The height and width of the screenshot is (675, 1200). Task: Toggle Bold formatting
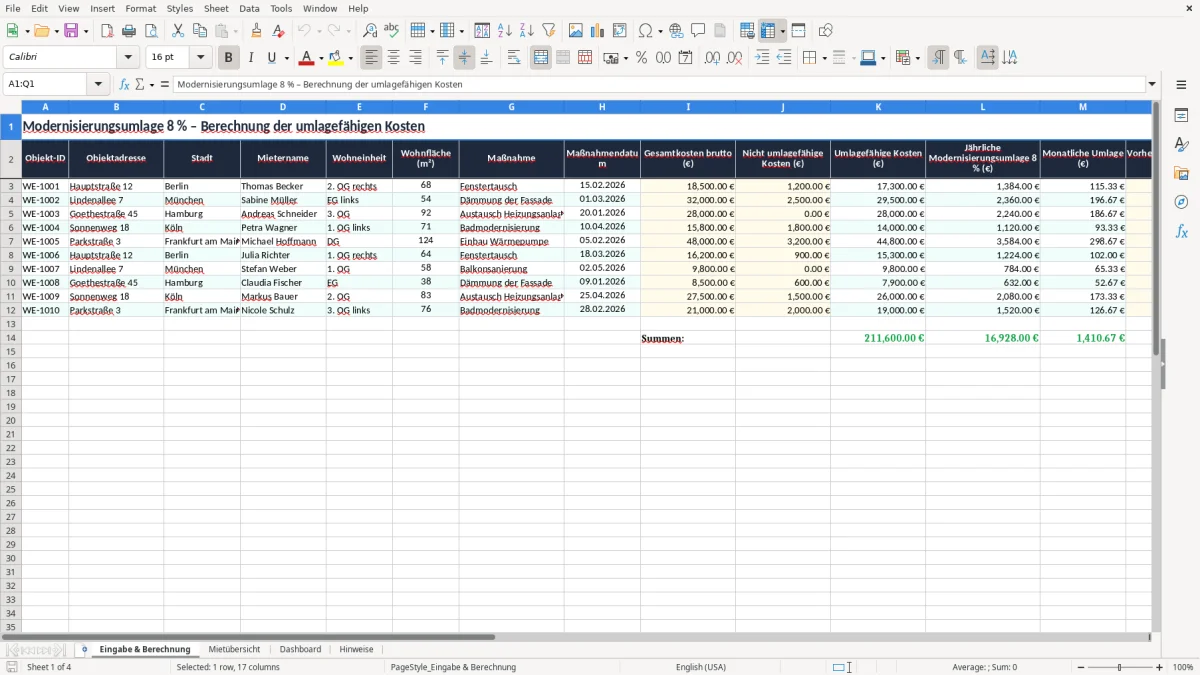pyautogui.click(x=229, y=58)
